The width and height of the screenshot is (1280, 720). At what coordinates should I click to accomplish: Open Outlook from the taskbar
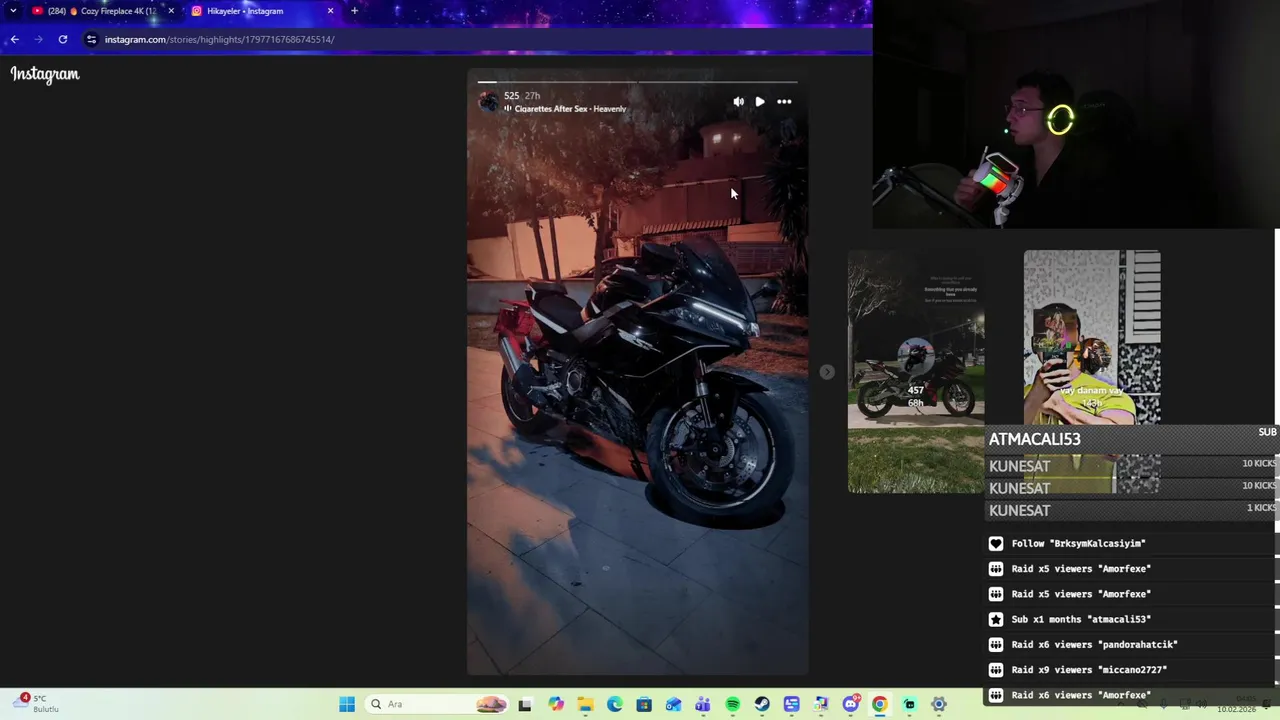[x=674, y=704]
